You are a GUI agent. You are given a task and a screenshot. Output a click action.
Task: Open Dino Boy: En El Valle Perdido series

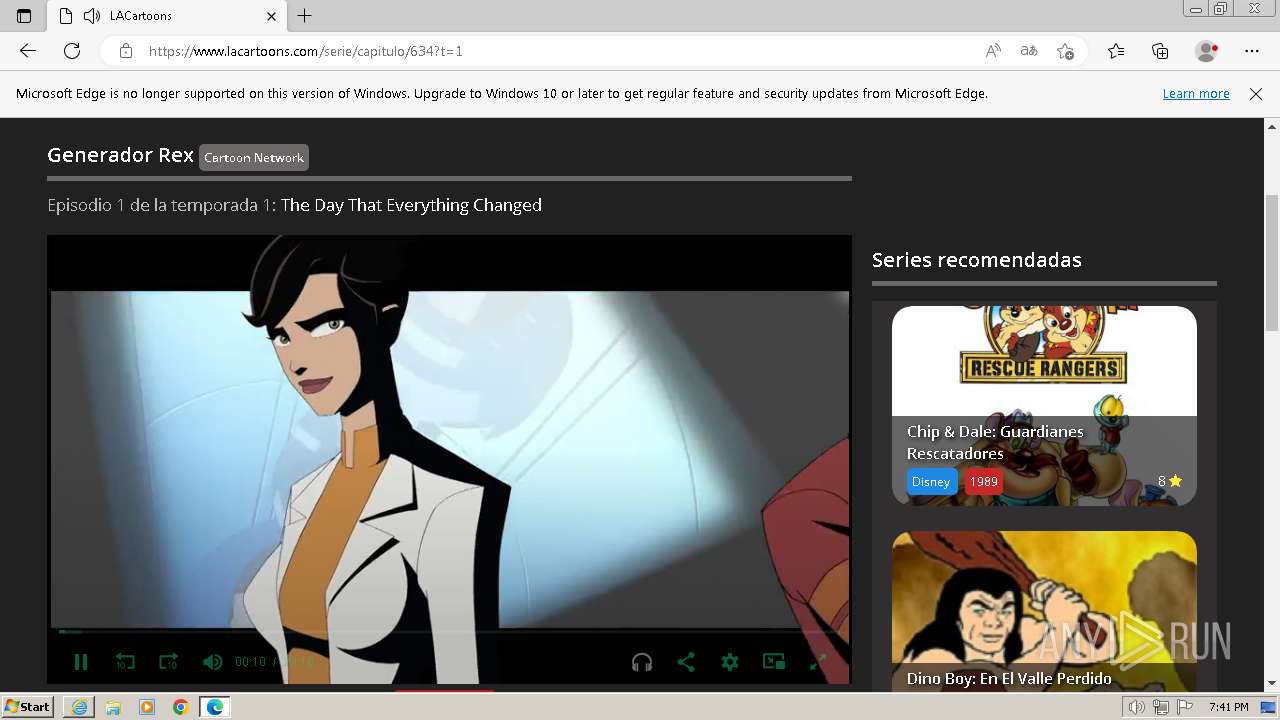pos(1044,612)
